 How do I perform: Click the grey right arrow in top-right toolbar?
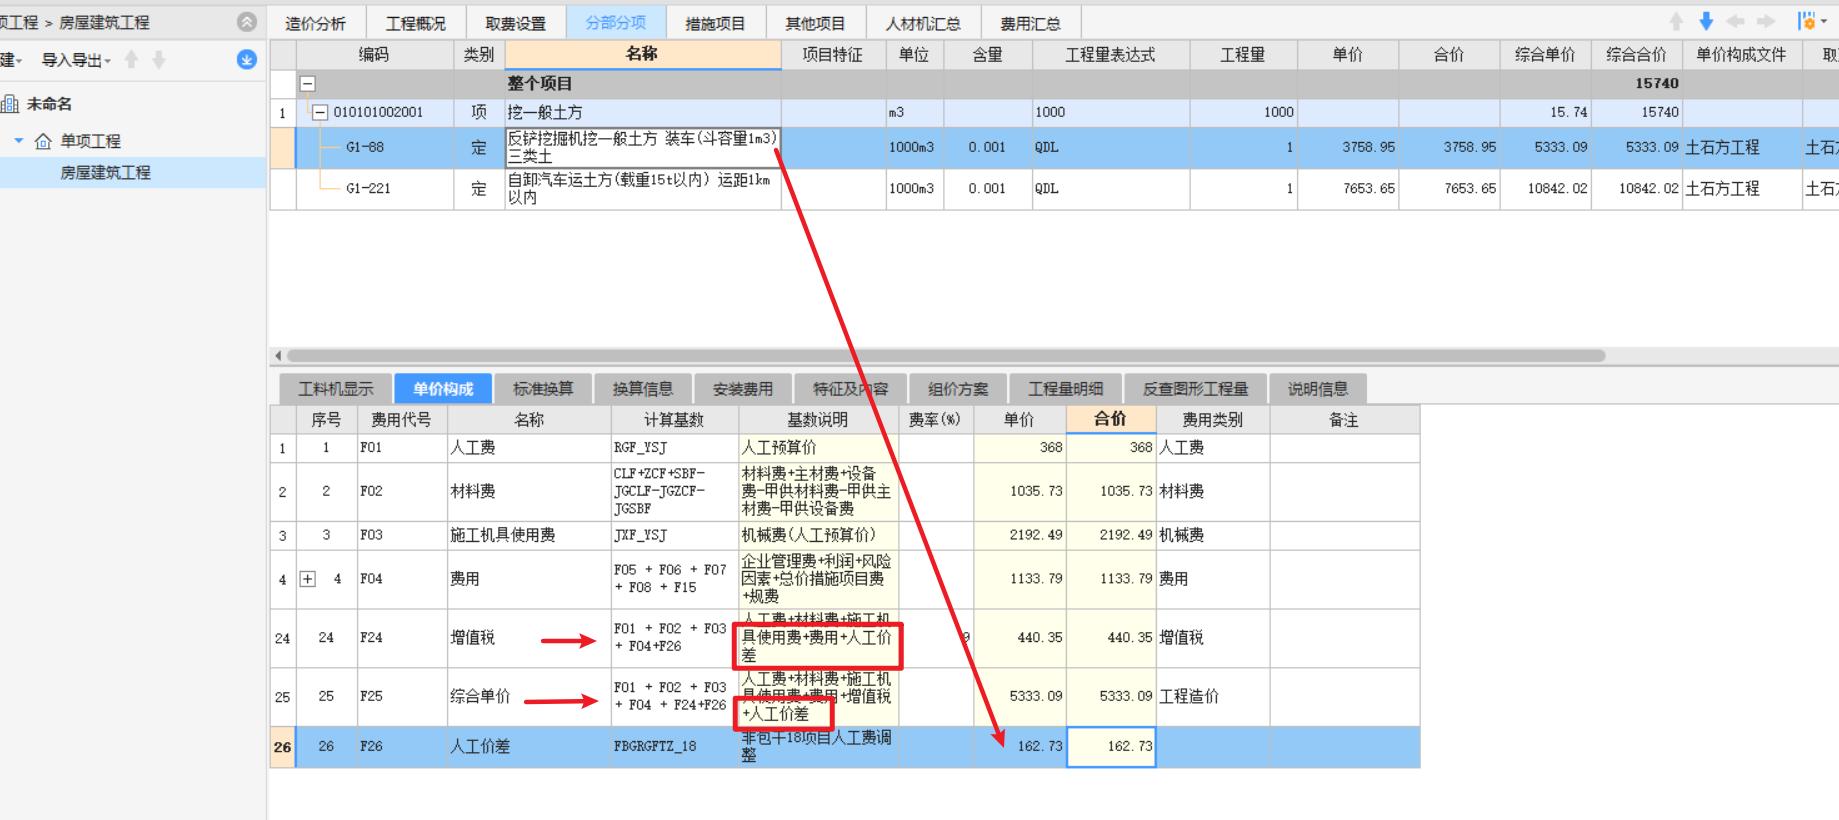1766,21
